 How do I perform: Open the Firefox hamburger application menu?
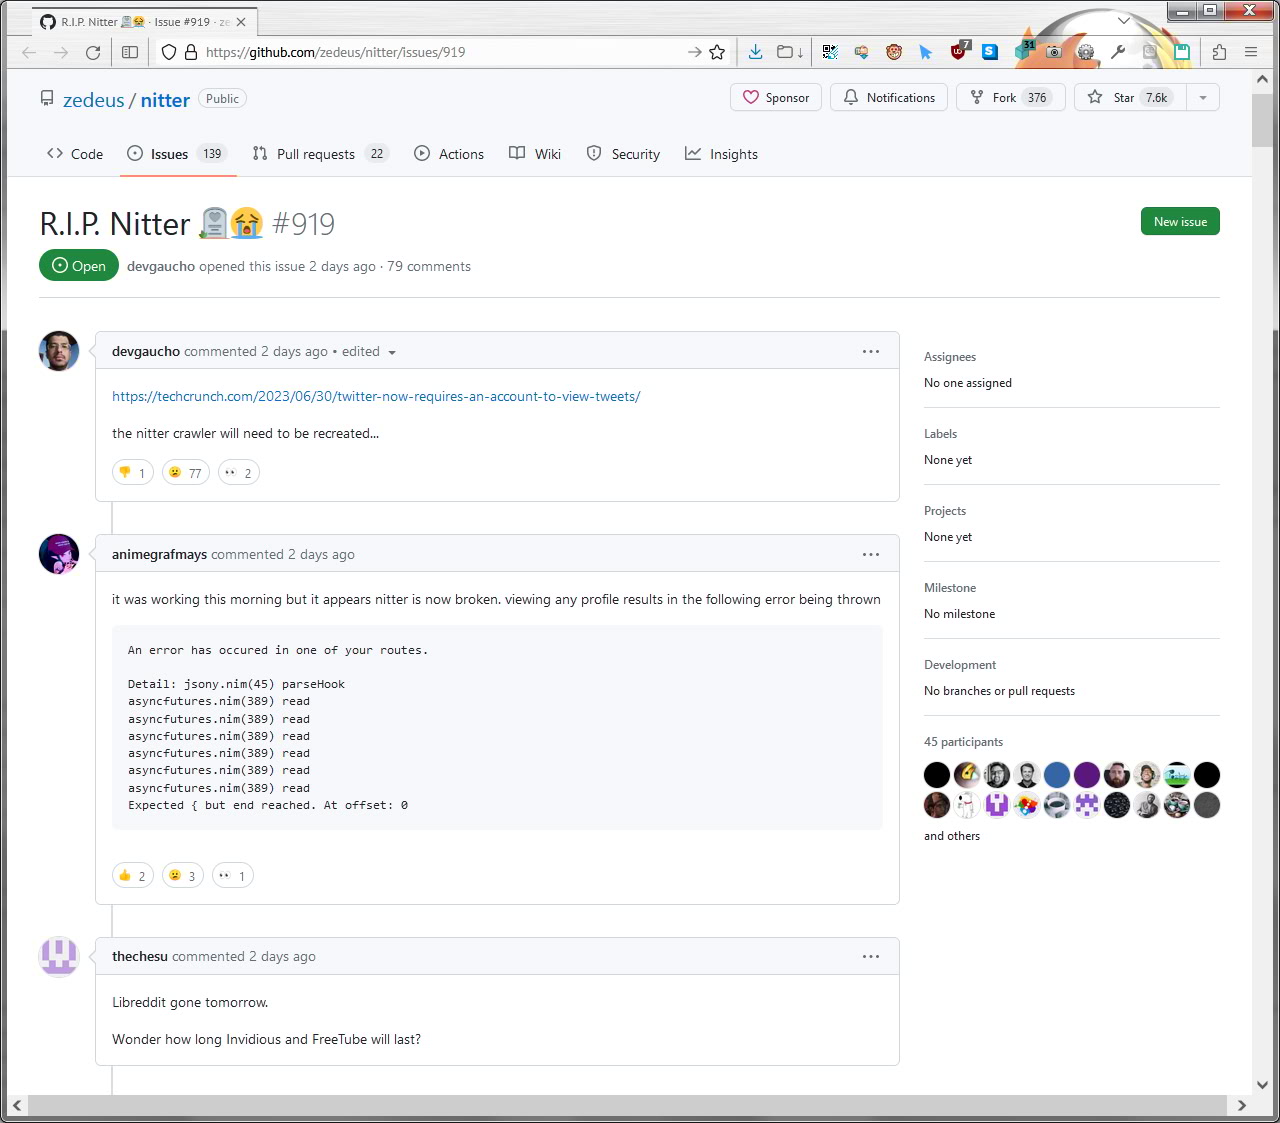click(1251, 52)
